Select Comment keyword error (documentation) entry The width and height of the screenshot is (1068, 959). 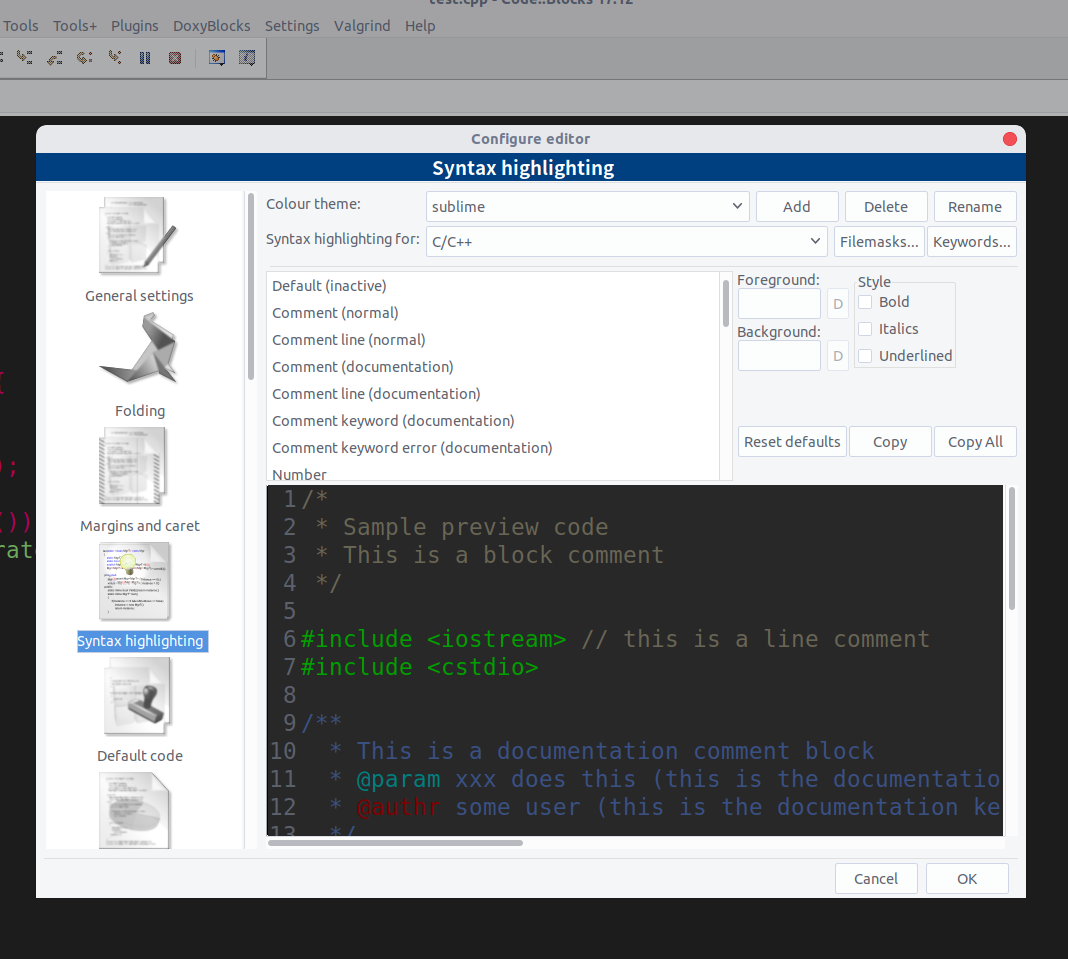pos(493,447)
